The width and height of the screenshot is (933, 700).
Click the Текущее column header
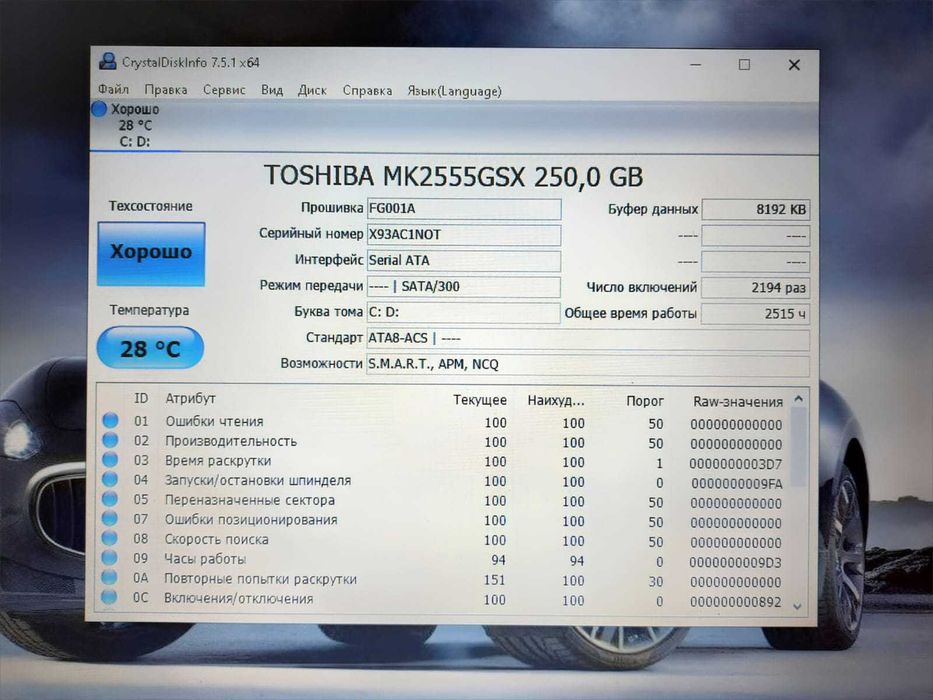pyautogui.click(x=480, y=400)
